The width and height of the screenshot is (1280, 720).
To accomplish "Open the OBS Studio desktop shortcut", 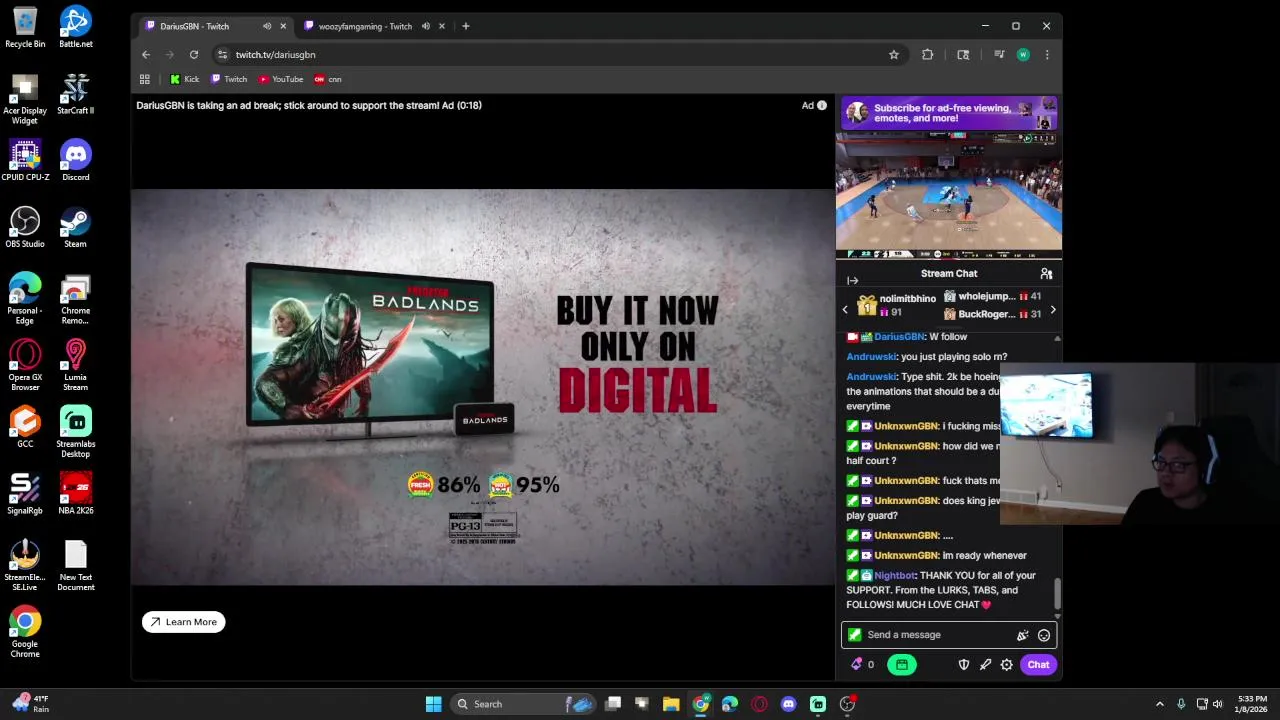I will (25, 227).
